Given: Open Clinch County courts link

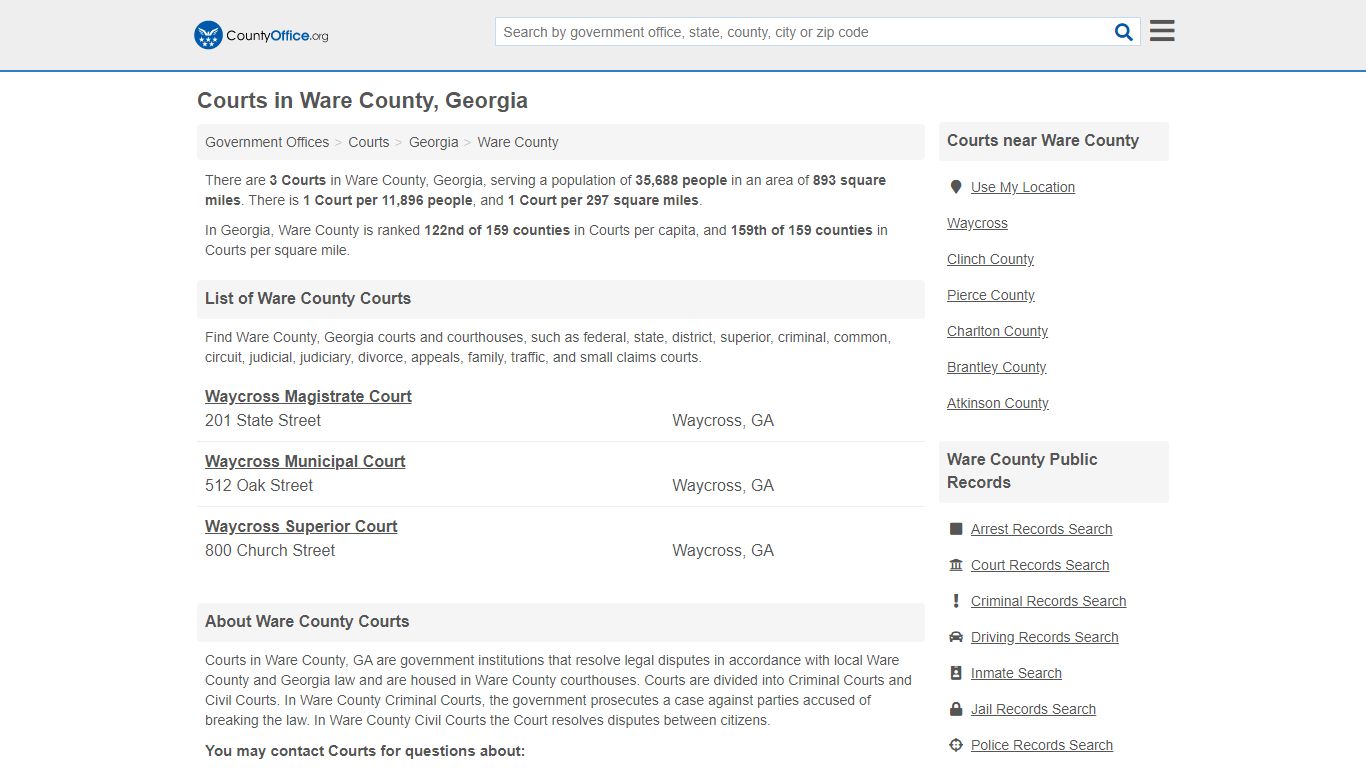Looking at the screenshot, I should [x=990, y=259].
